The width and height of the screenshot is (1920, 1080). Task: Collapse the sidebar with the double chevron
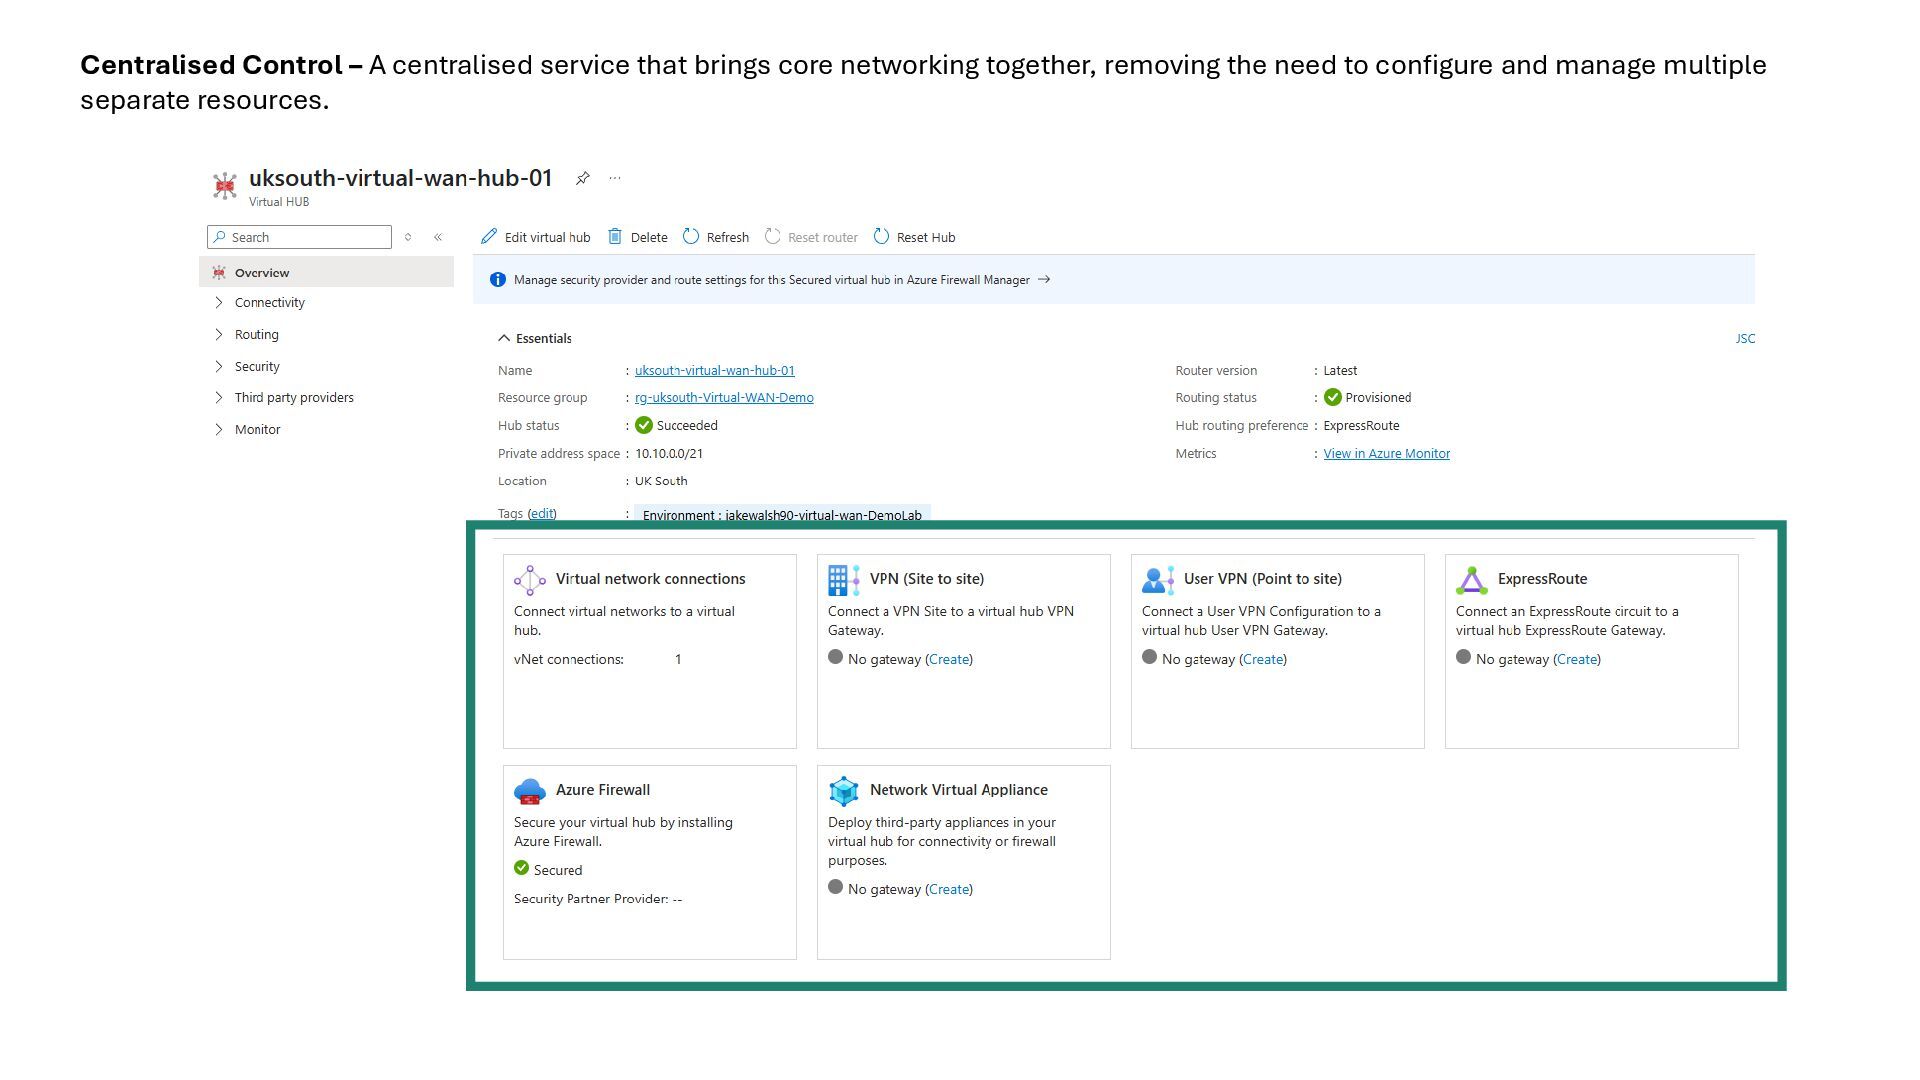(x=438, y=237)
